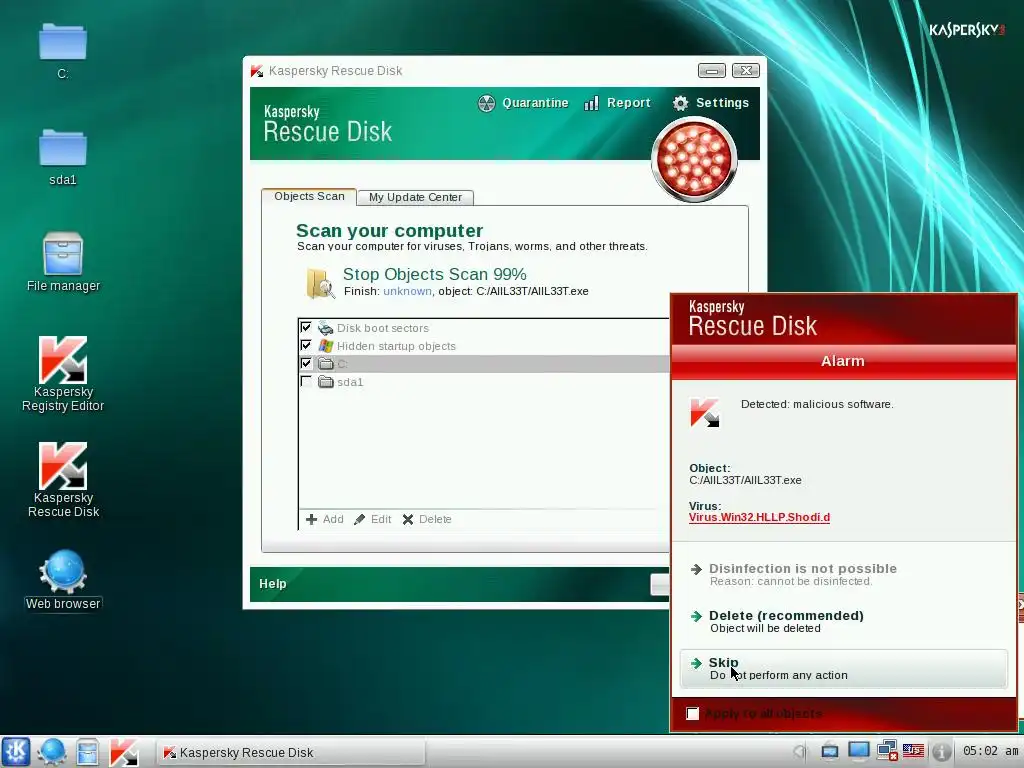Select Disk boot sectors row
The image size is (1024, 768).
[484, 328]
